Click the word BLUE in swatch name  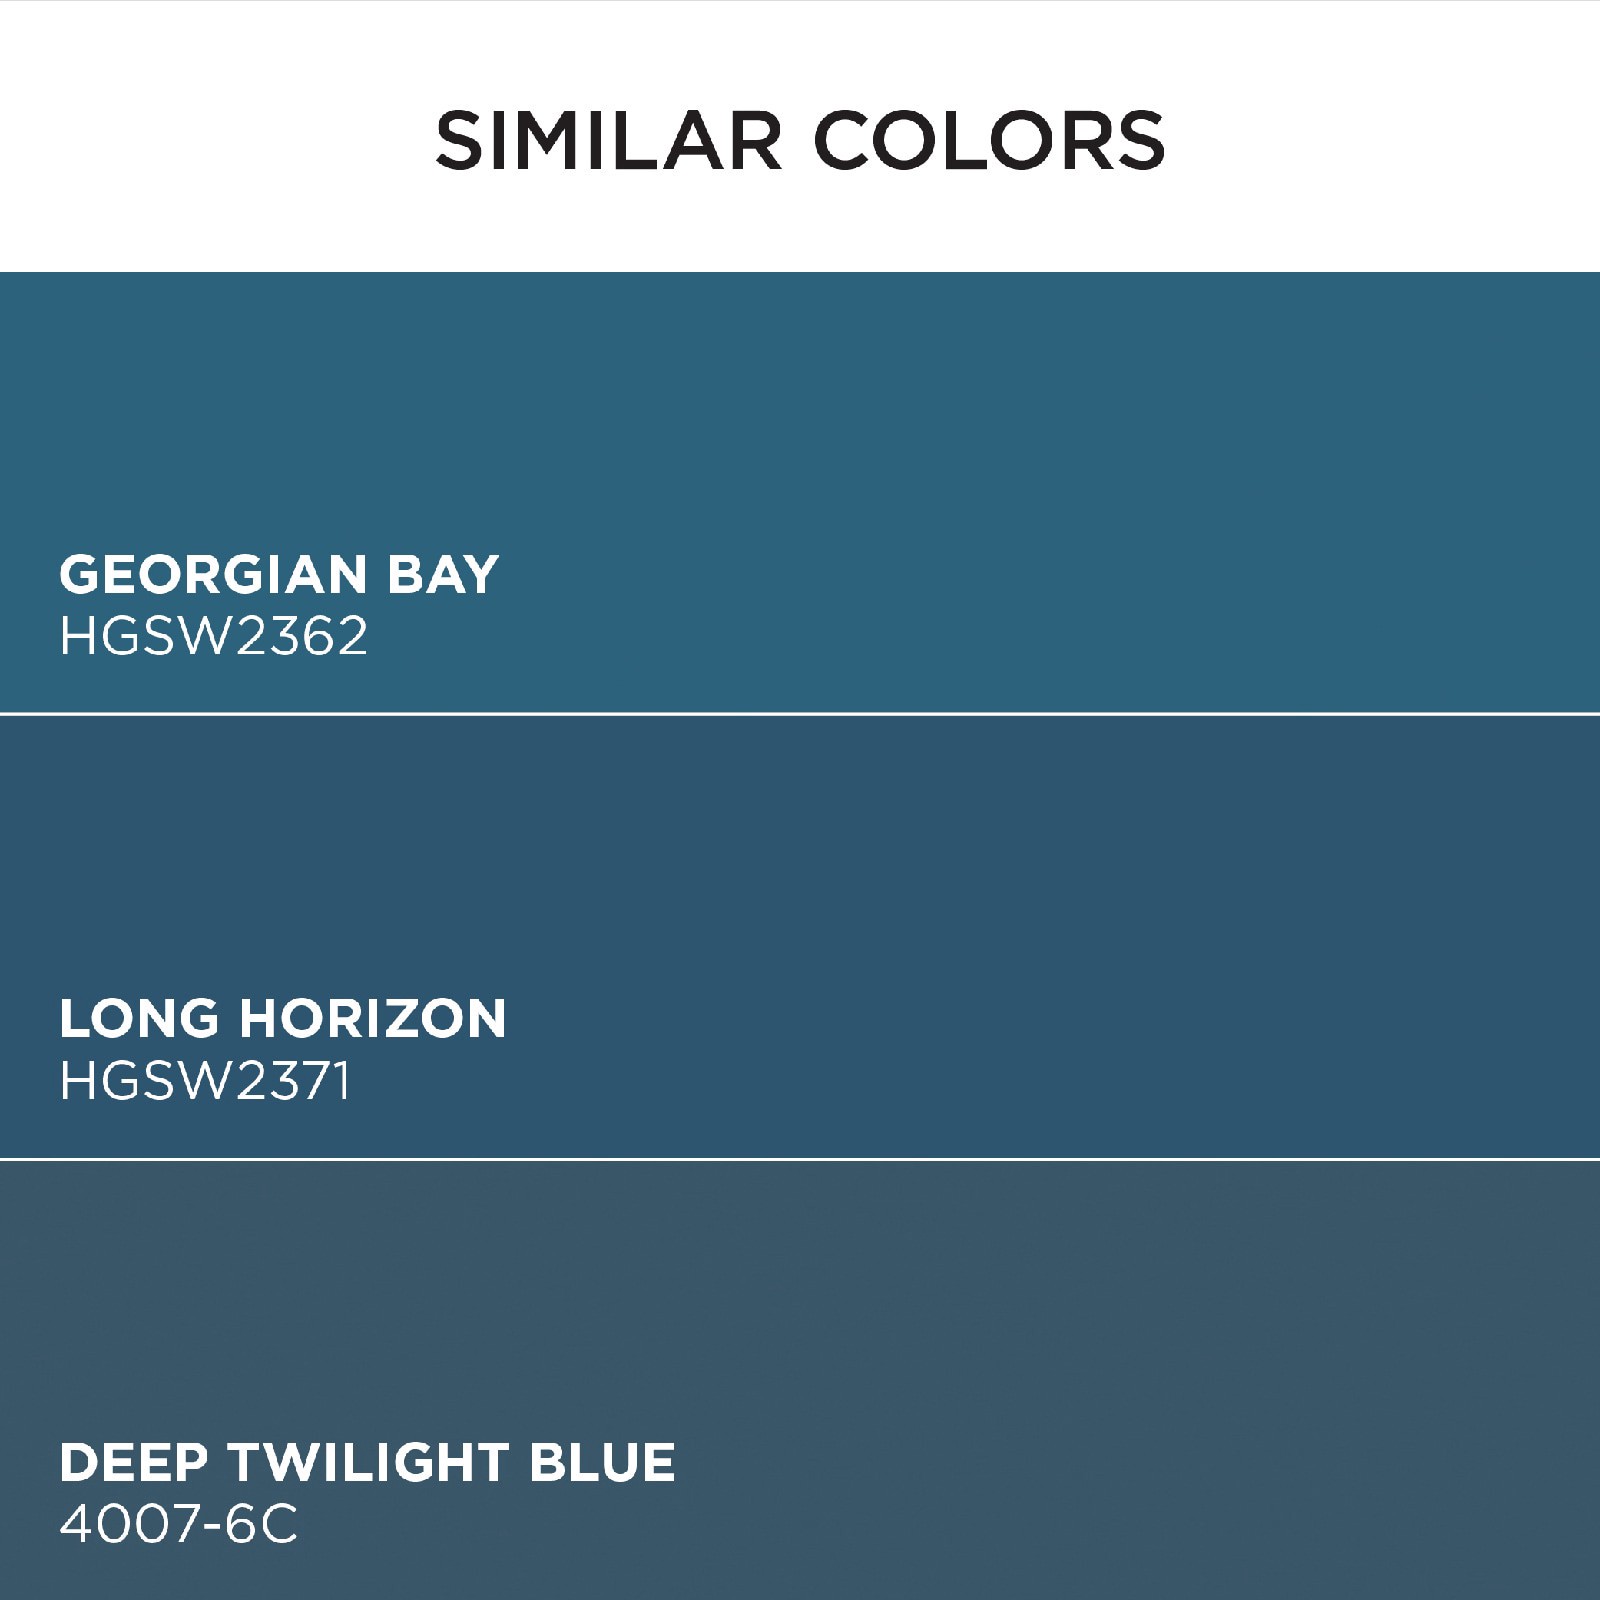pyautogui.click(x=602, y=1463)
